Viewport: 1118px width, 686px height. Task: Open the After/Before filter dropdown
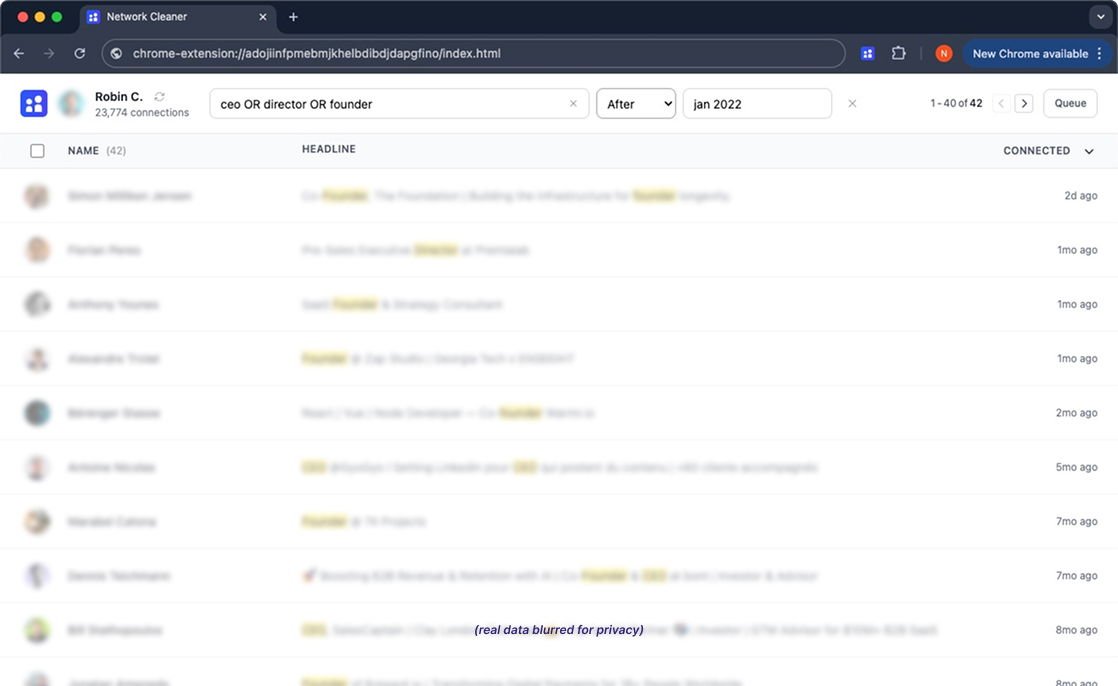click(636, 102)
